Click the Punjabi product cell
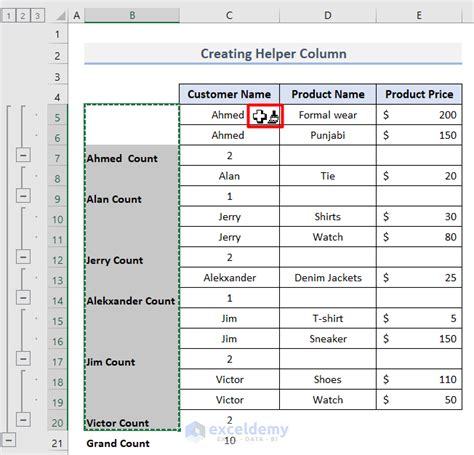The image size is (474, 455). [x=328, y=135]
